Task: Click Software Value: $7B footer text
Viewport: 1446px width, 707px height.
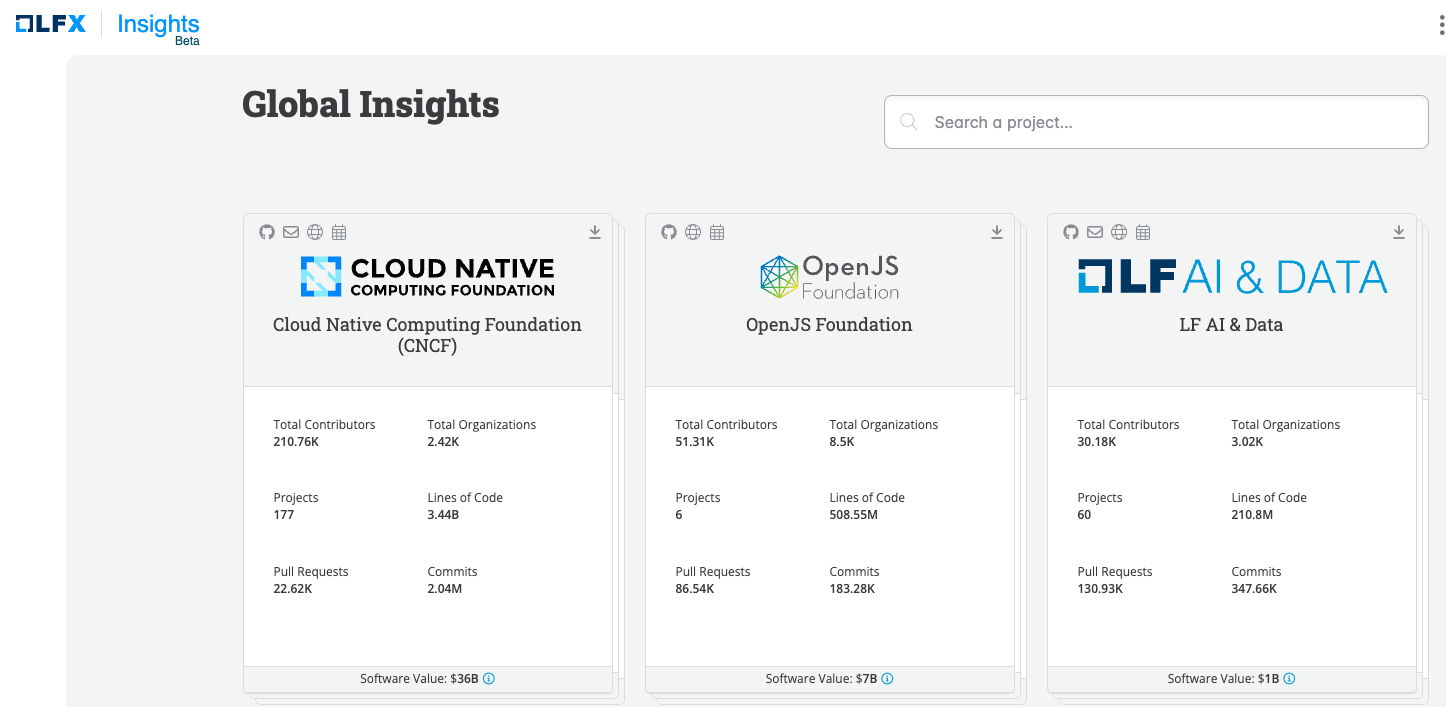Action: point(821,678)
